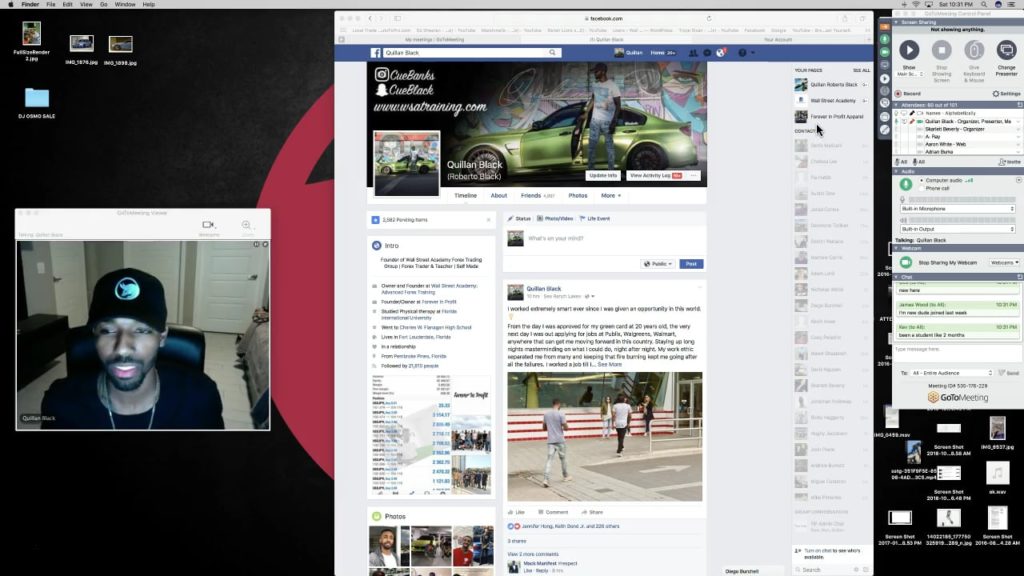Open Facebook notifications globe icon
The image size is (1024, 576).
point(721,53)
